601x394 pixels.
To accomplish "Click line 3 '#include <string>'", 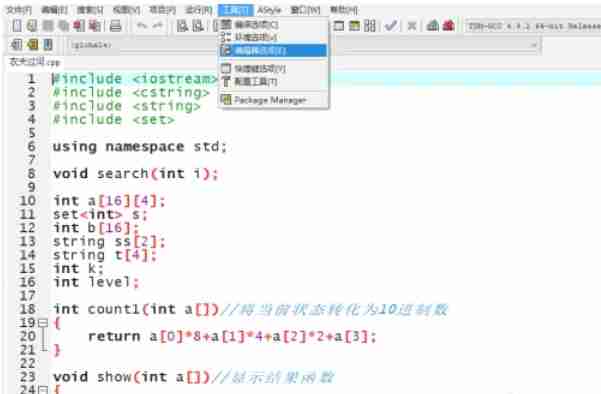I will click(126, 106).
